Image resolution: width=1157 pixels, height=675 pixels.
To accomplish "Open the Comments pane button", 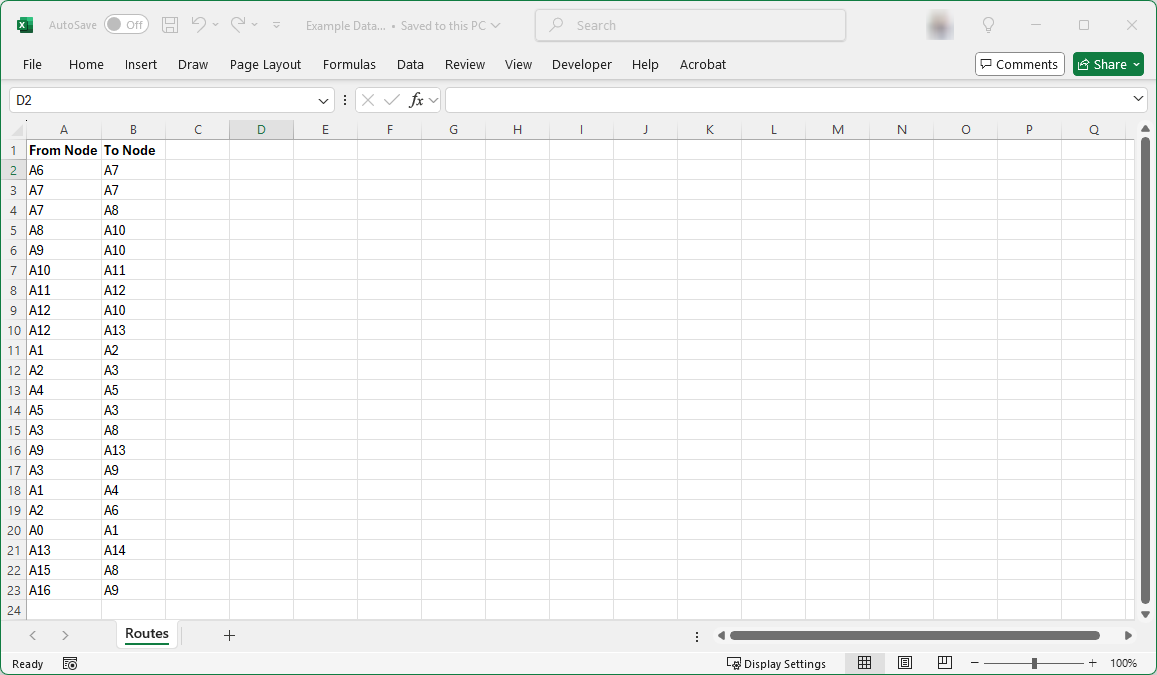I will coord(1019,64).
